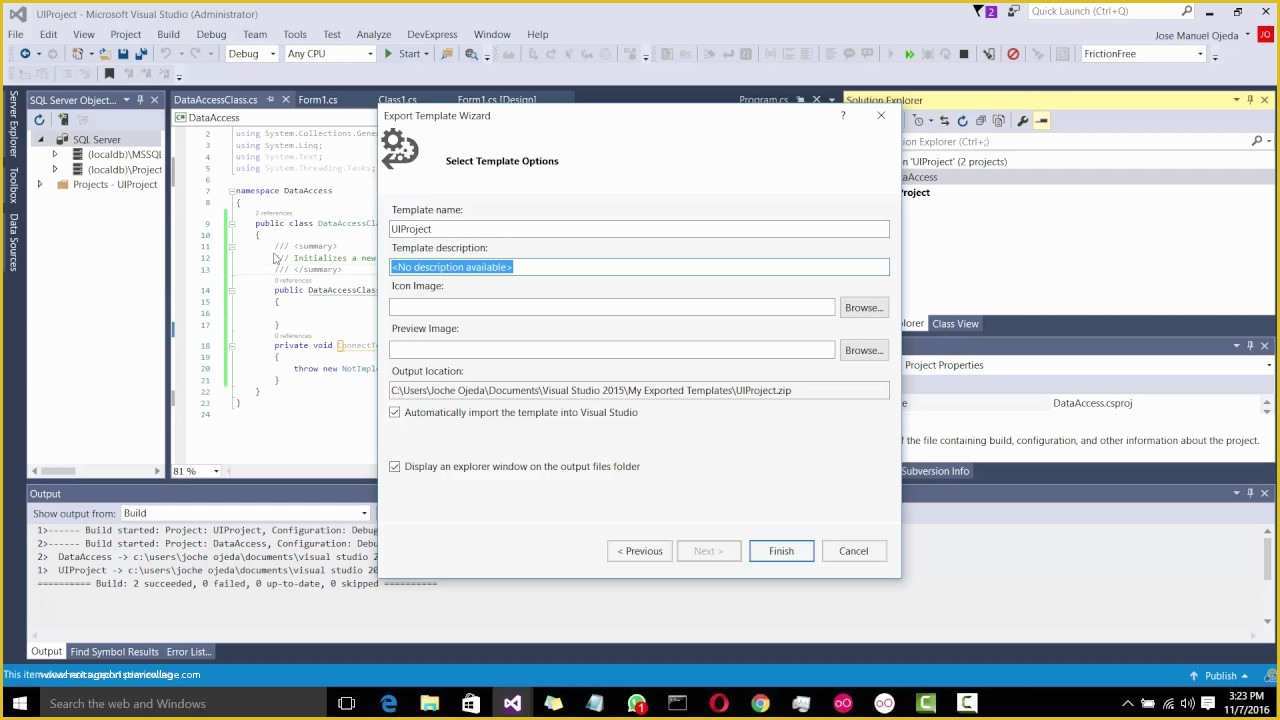Click the Icon Image path field
The height and width of the screenshot is (720, 1280).
tap(612, 308)
